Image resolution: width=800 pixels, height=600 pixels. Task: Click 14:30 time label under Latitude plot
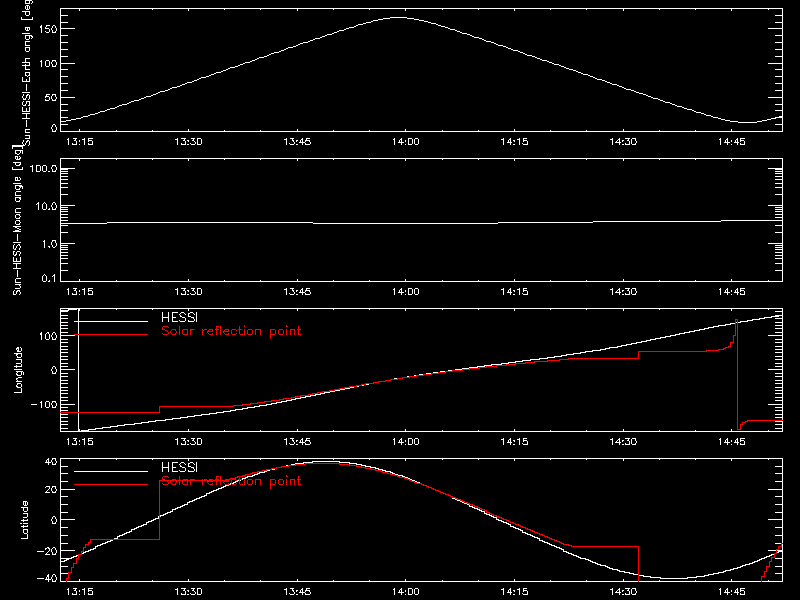click(623, 591)
